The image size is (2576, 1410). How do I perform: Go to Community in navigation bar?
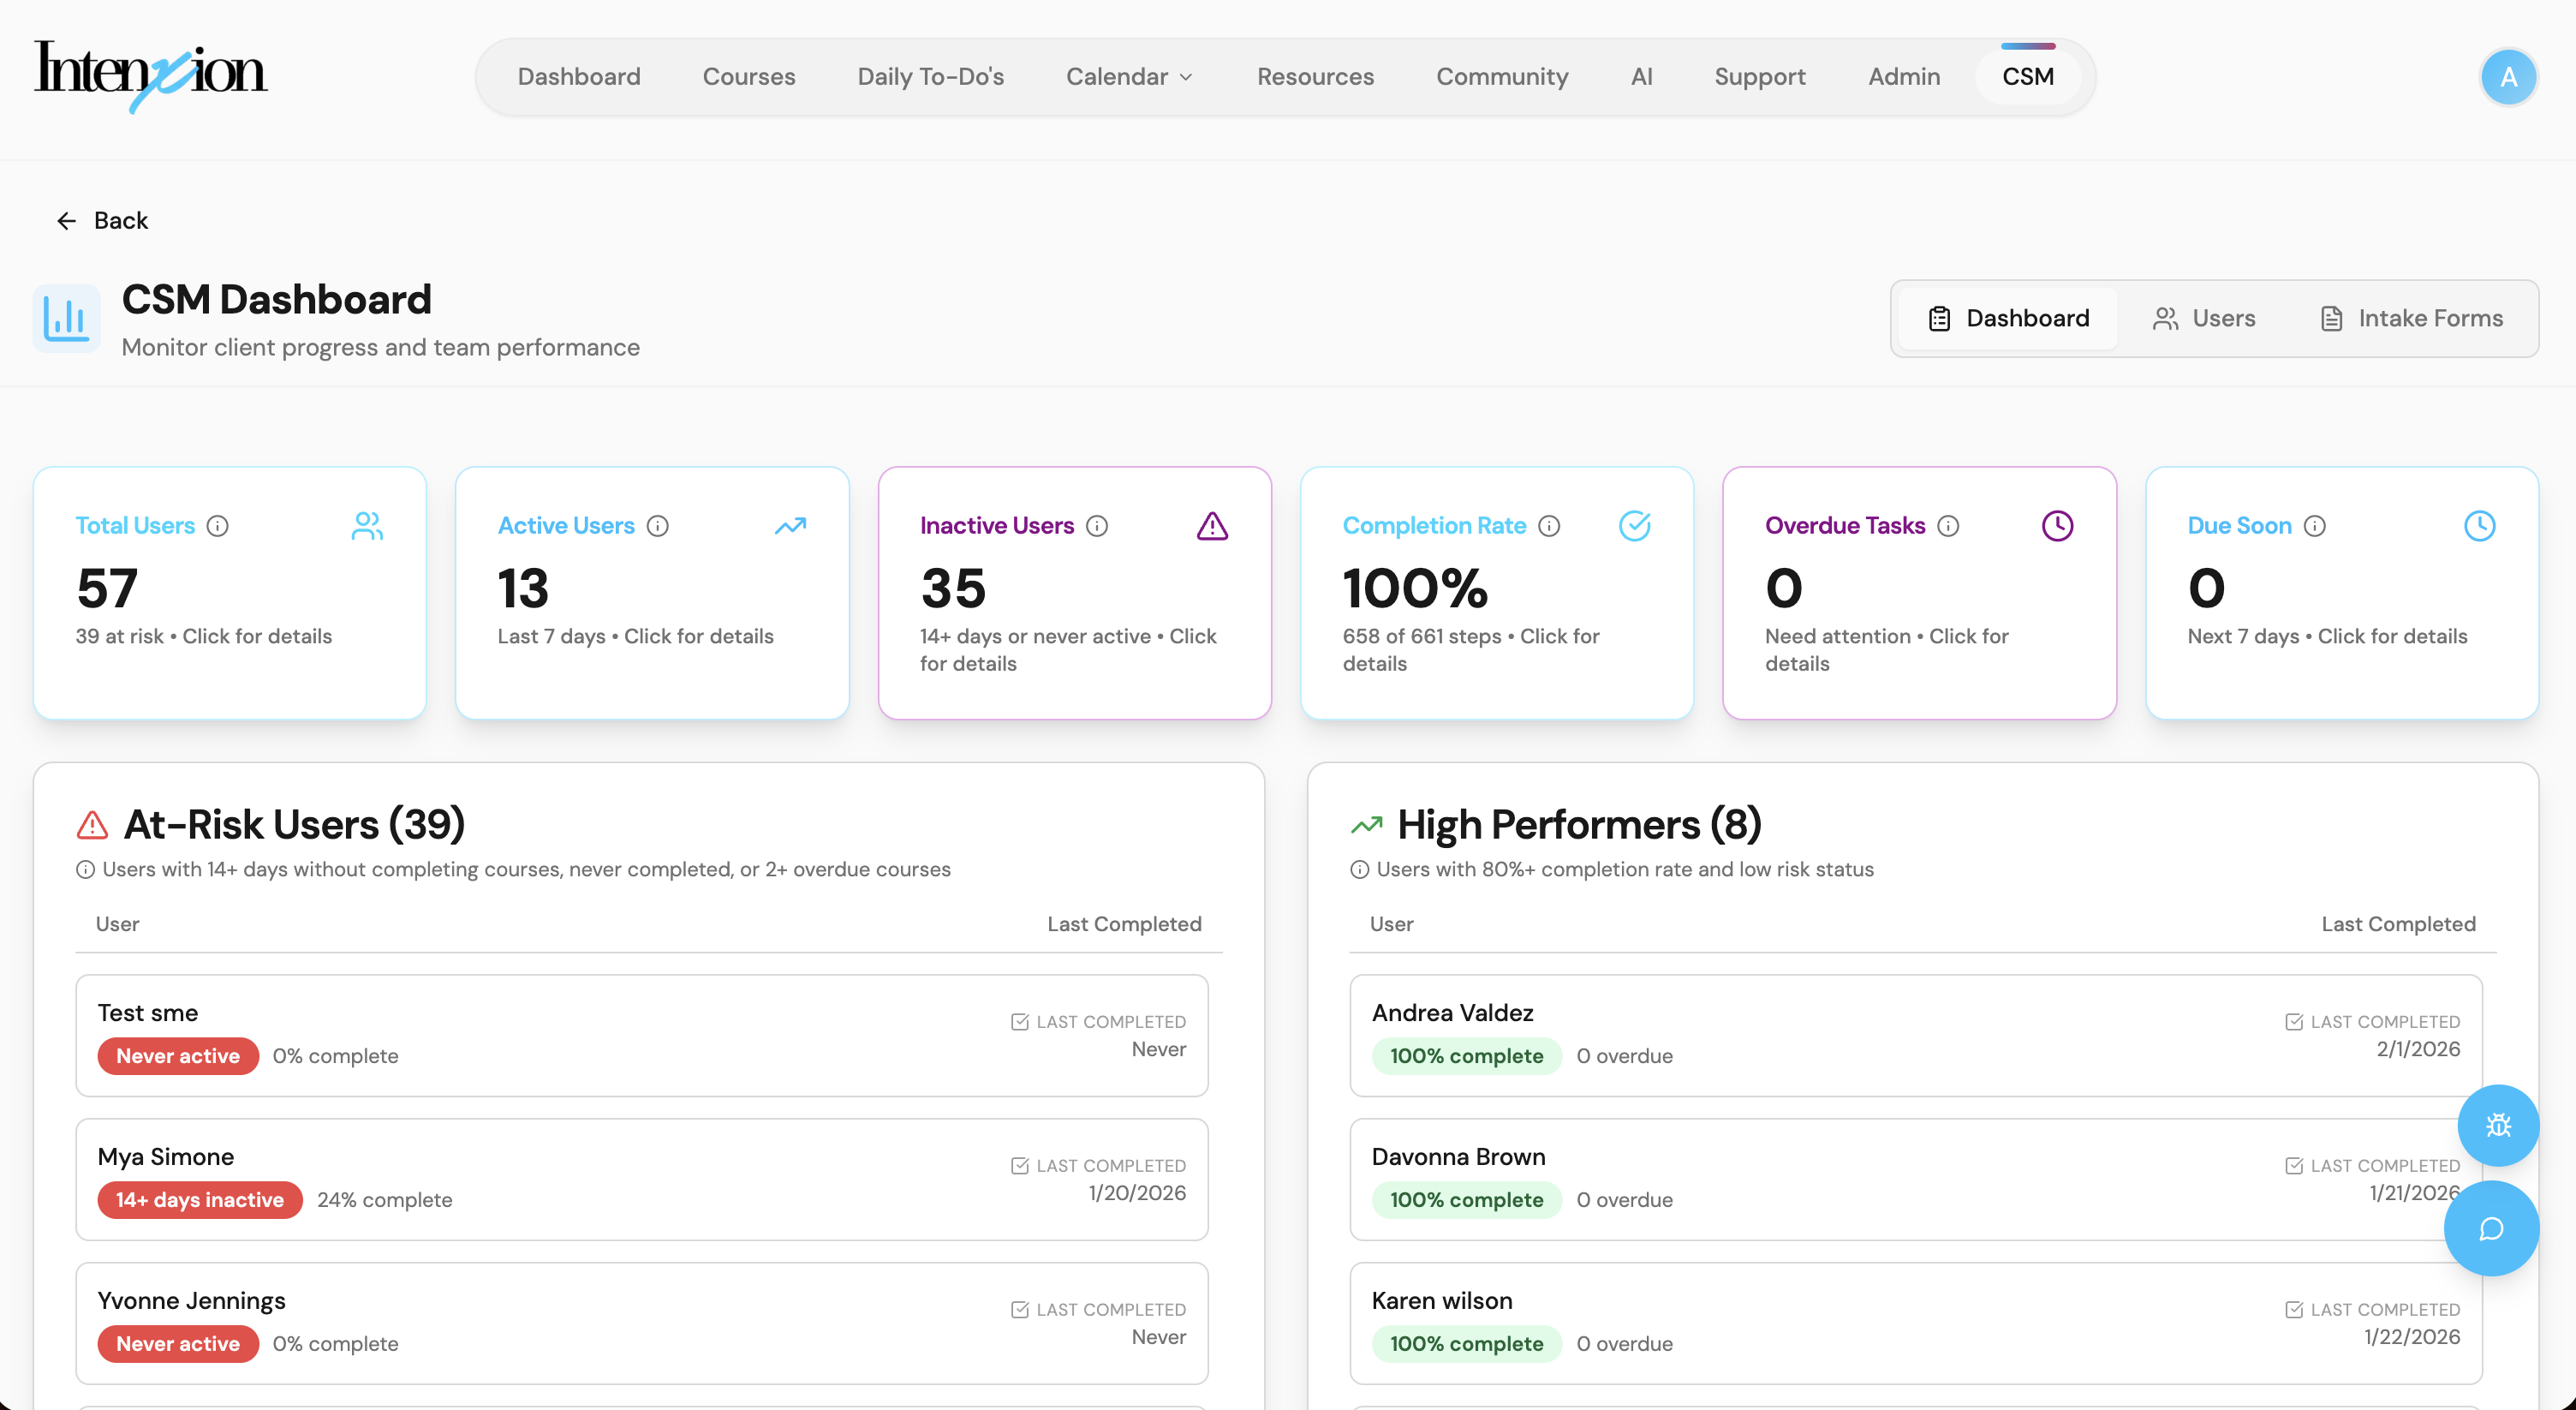pos(1502,77)
